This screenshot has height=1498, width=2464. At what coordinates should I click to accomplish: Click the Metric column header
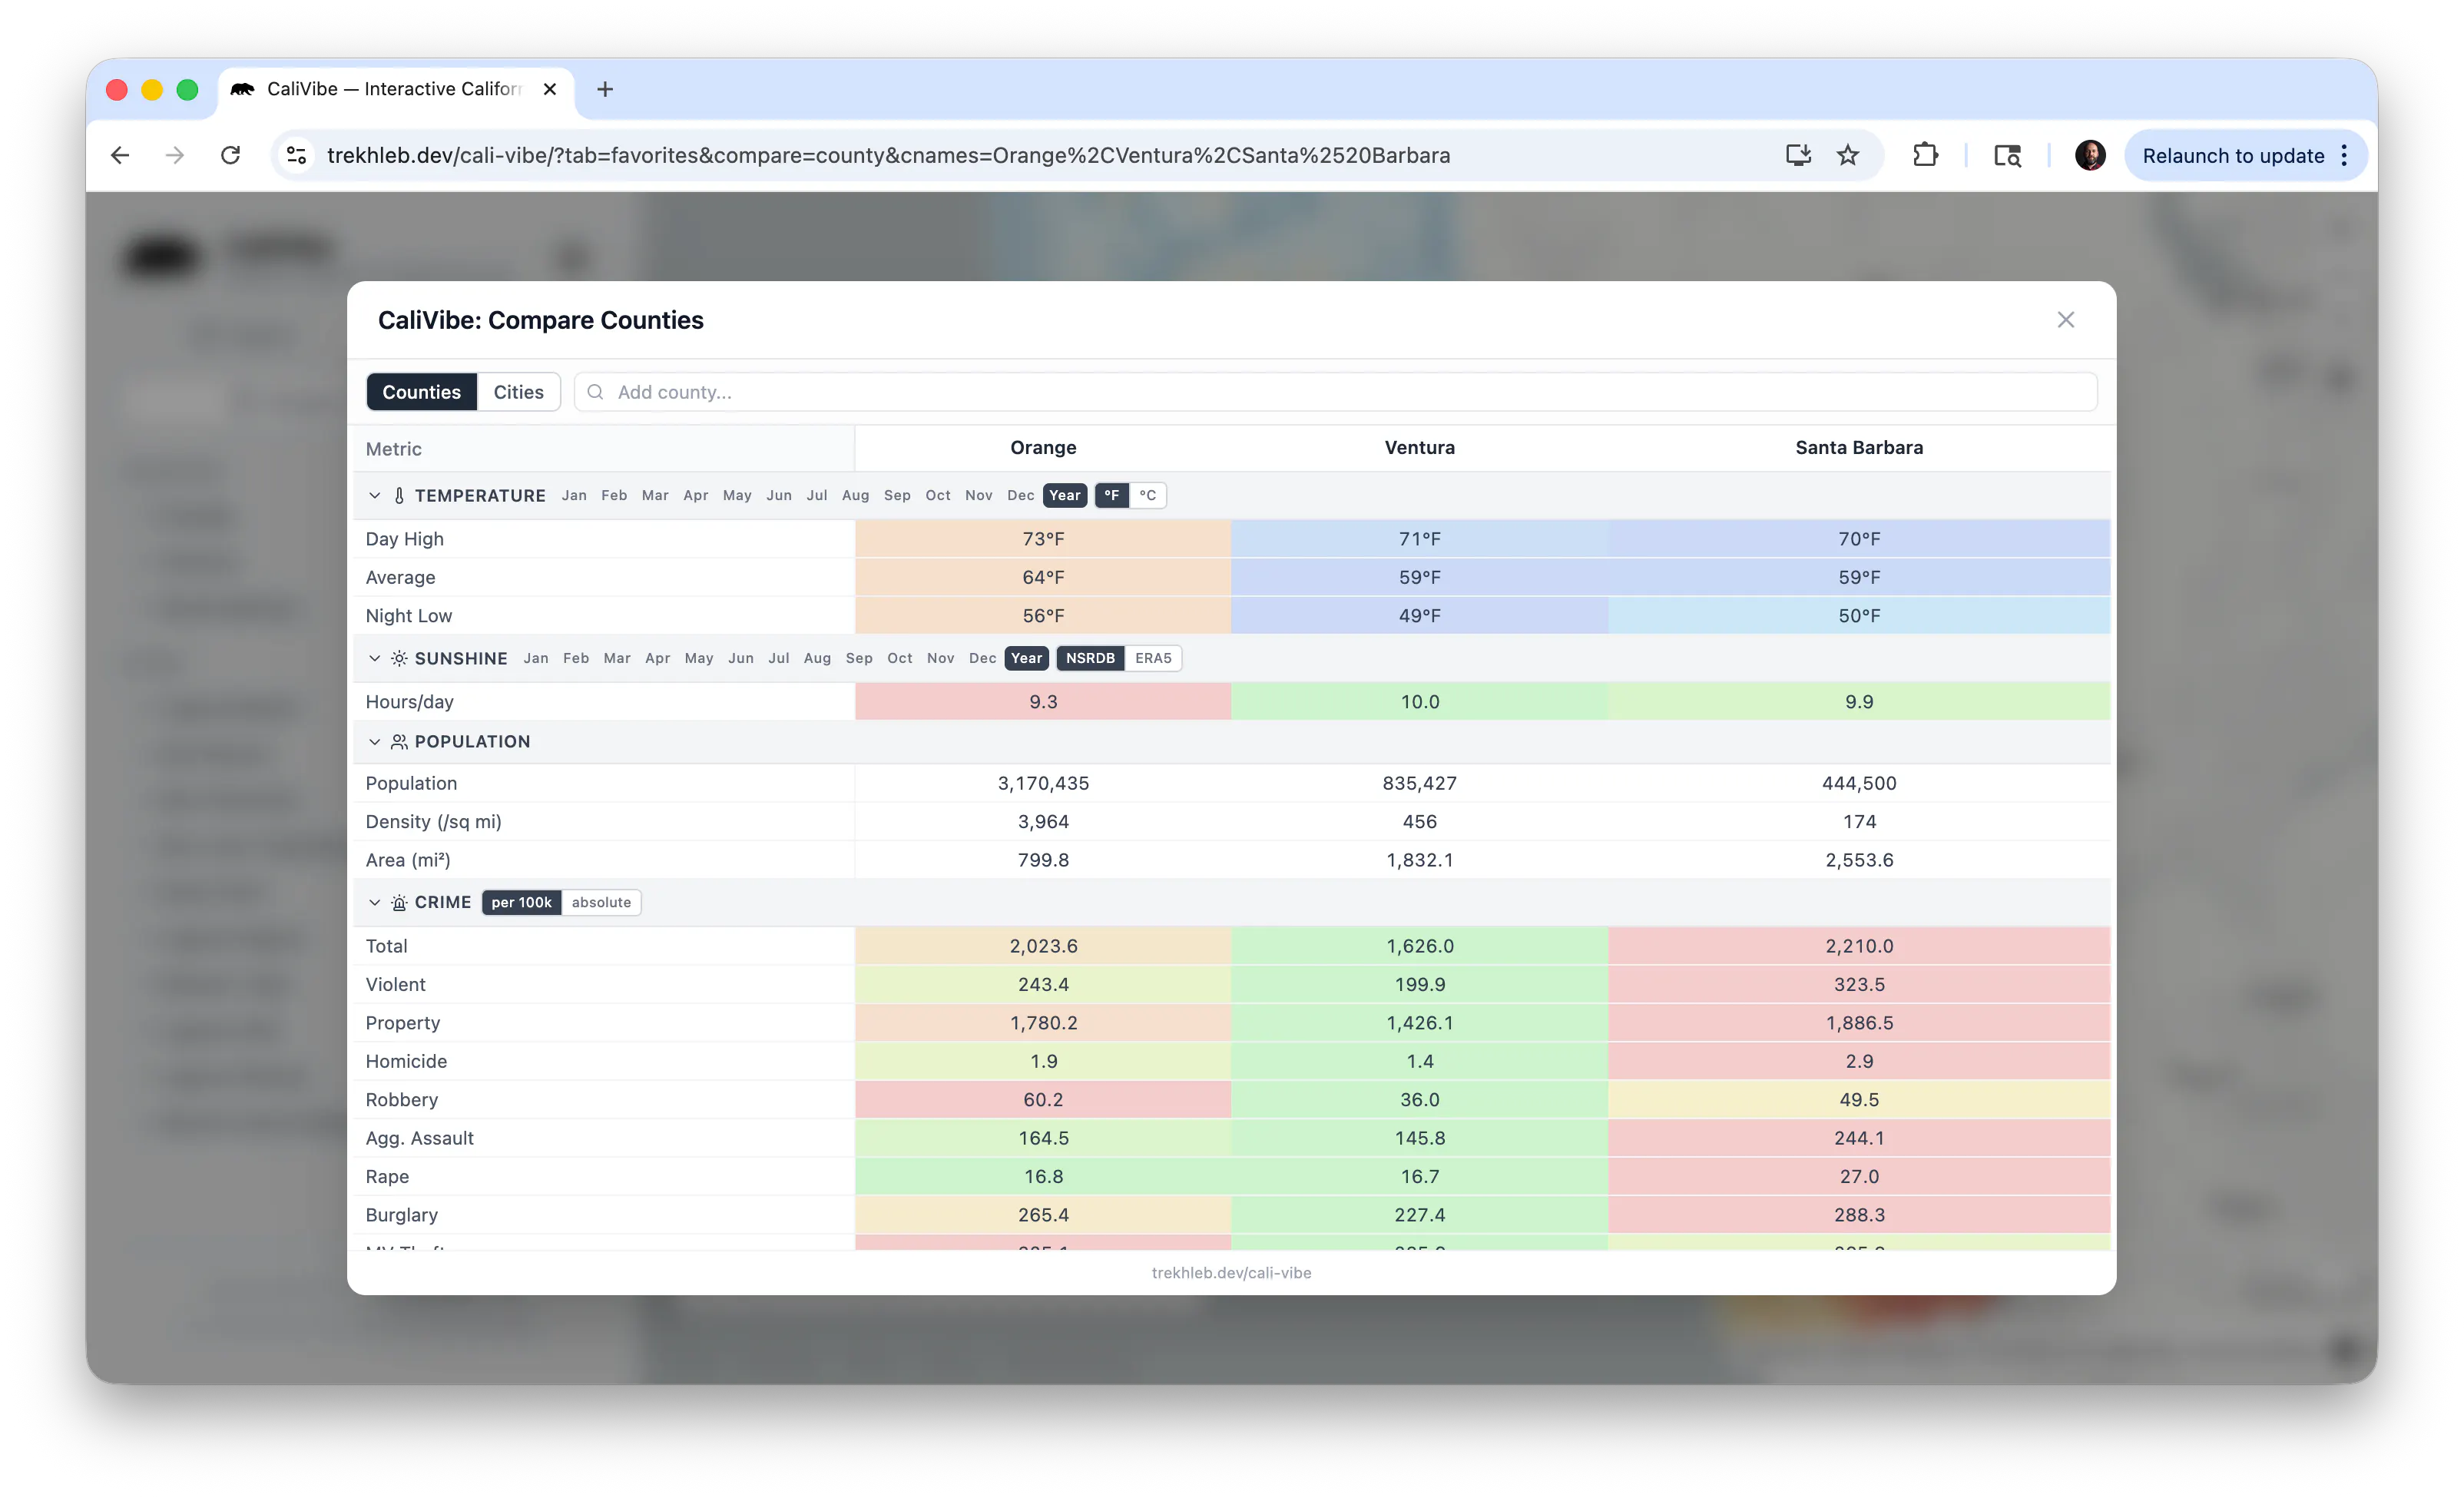tap(393, 449)
